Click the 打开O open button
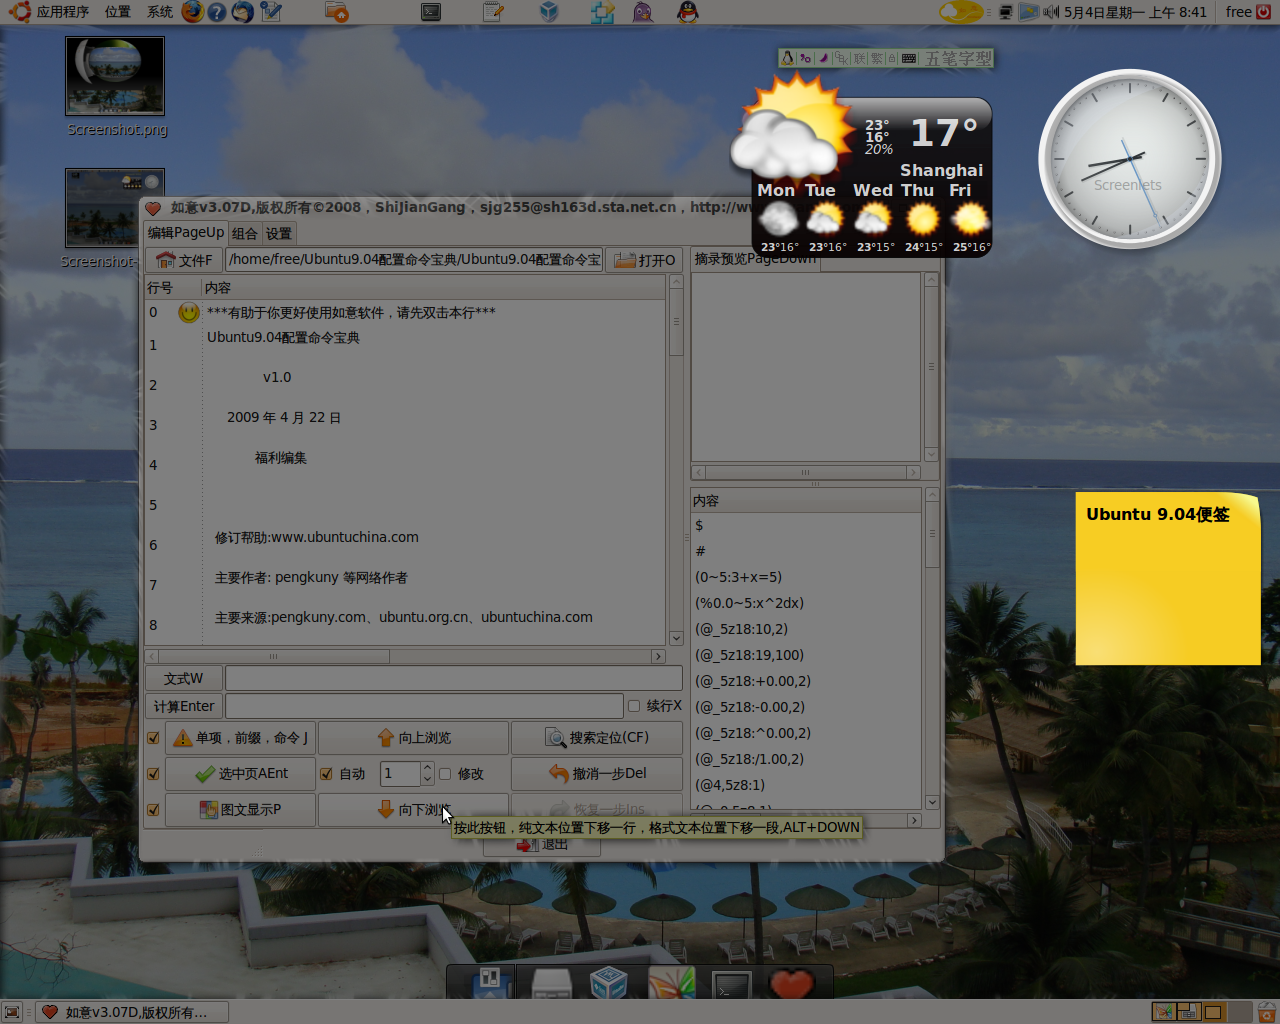Screen dimensions: 1280x1024 point(645,260)
